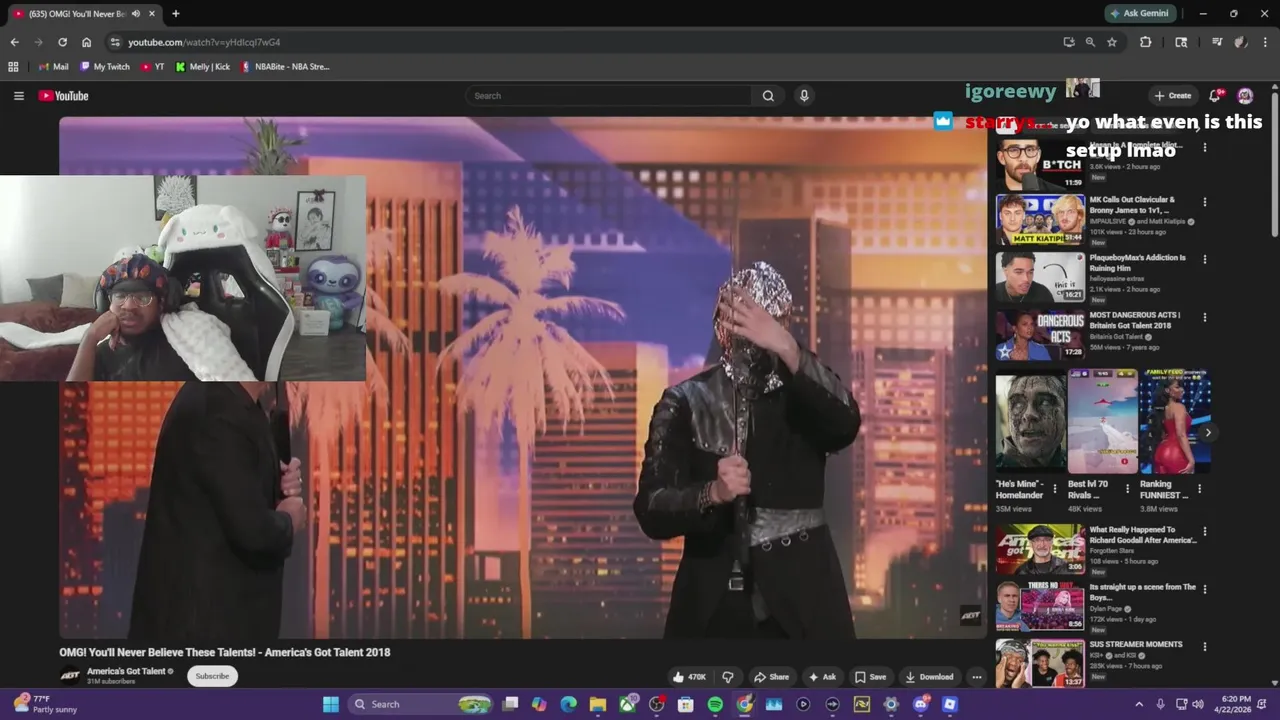Screen dimensions: 1280x720
Task: Click the site information icon in the address bar
Action: point(115,42)
